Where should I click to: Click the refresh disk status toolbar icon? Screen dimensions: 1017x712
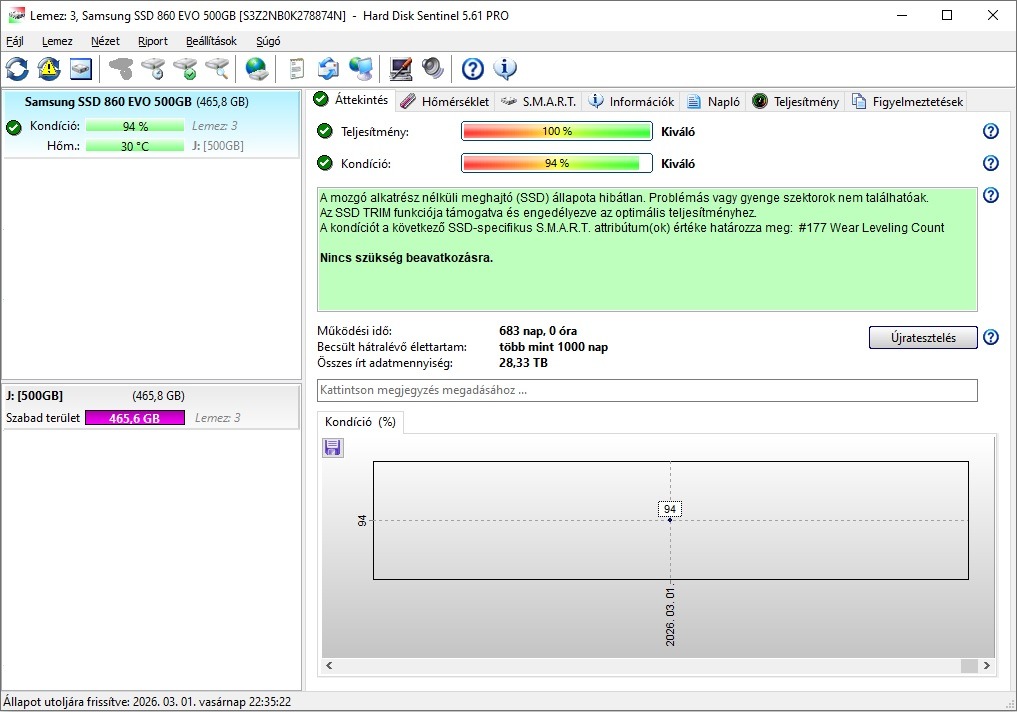[x=18, y=68]
